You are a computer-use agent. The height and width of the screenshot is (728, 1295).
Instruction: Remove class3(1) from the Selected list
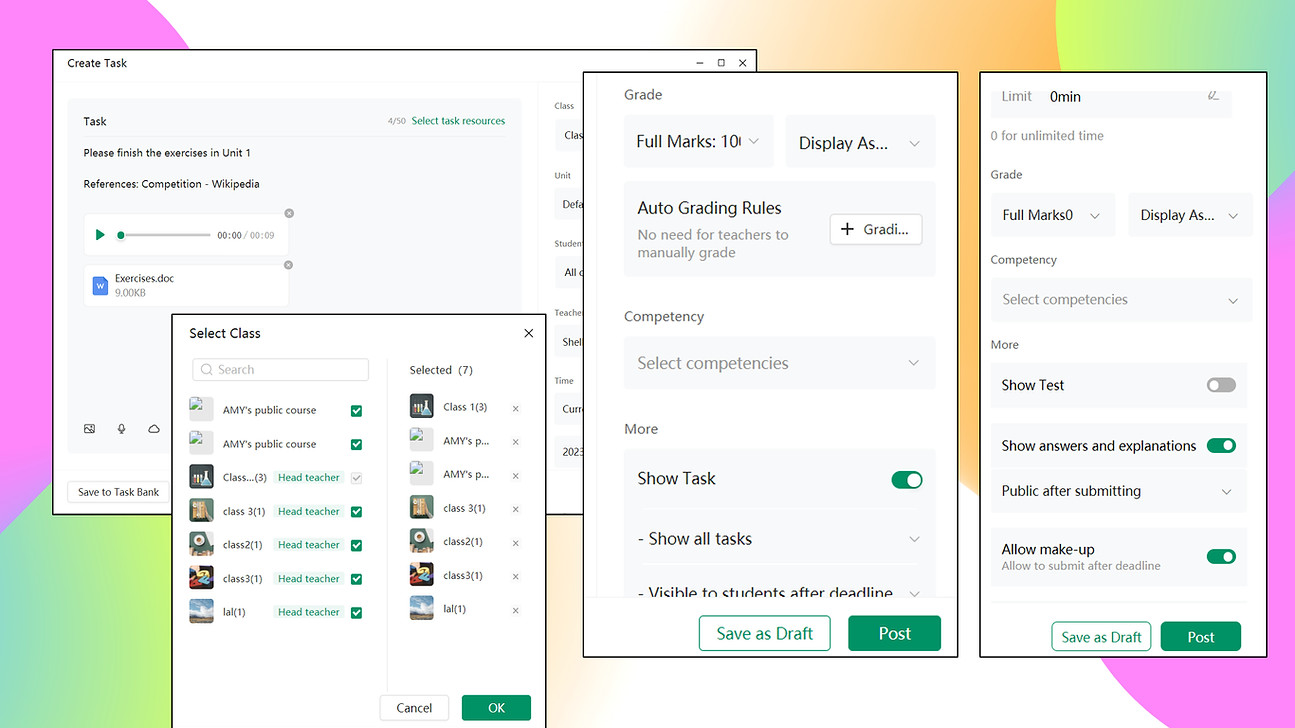coord(516,576)
